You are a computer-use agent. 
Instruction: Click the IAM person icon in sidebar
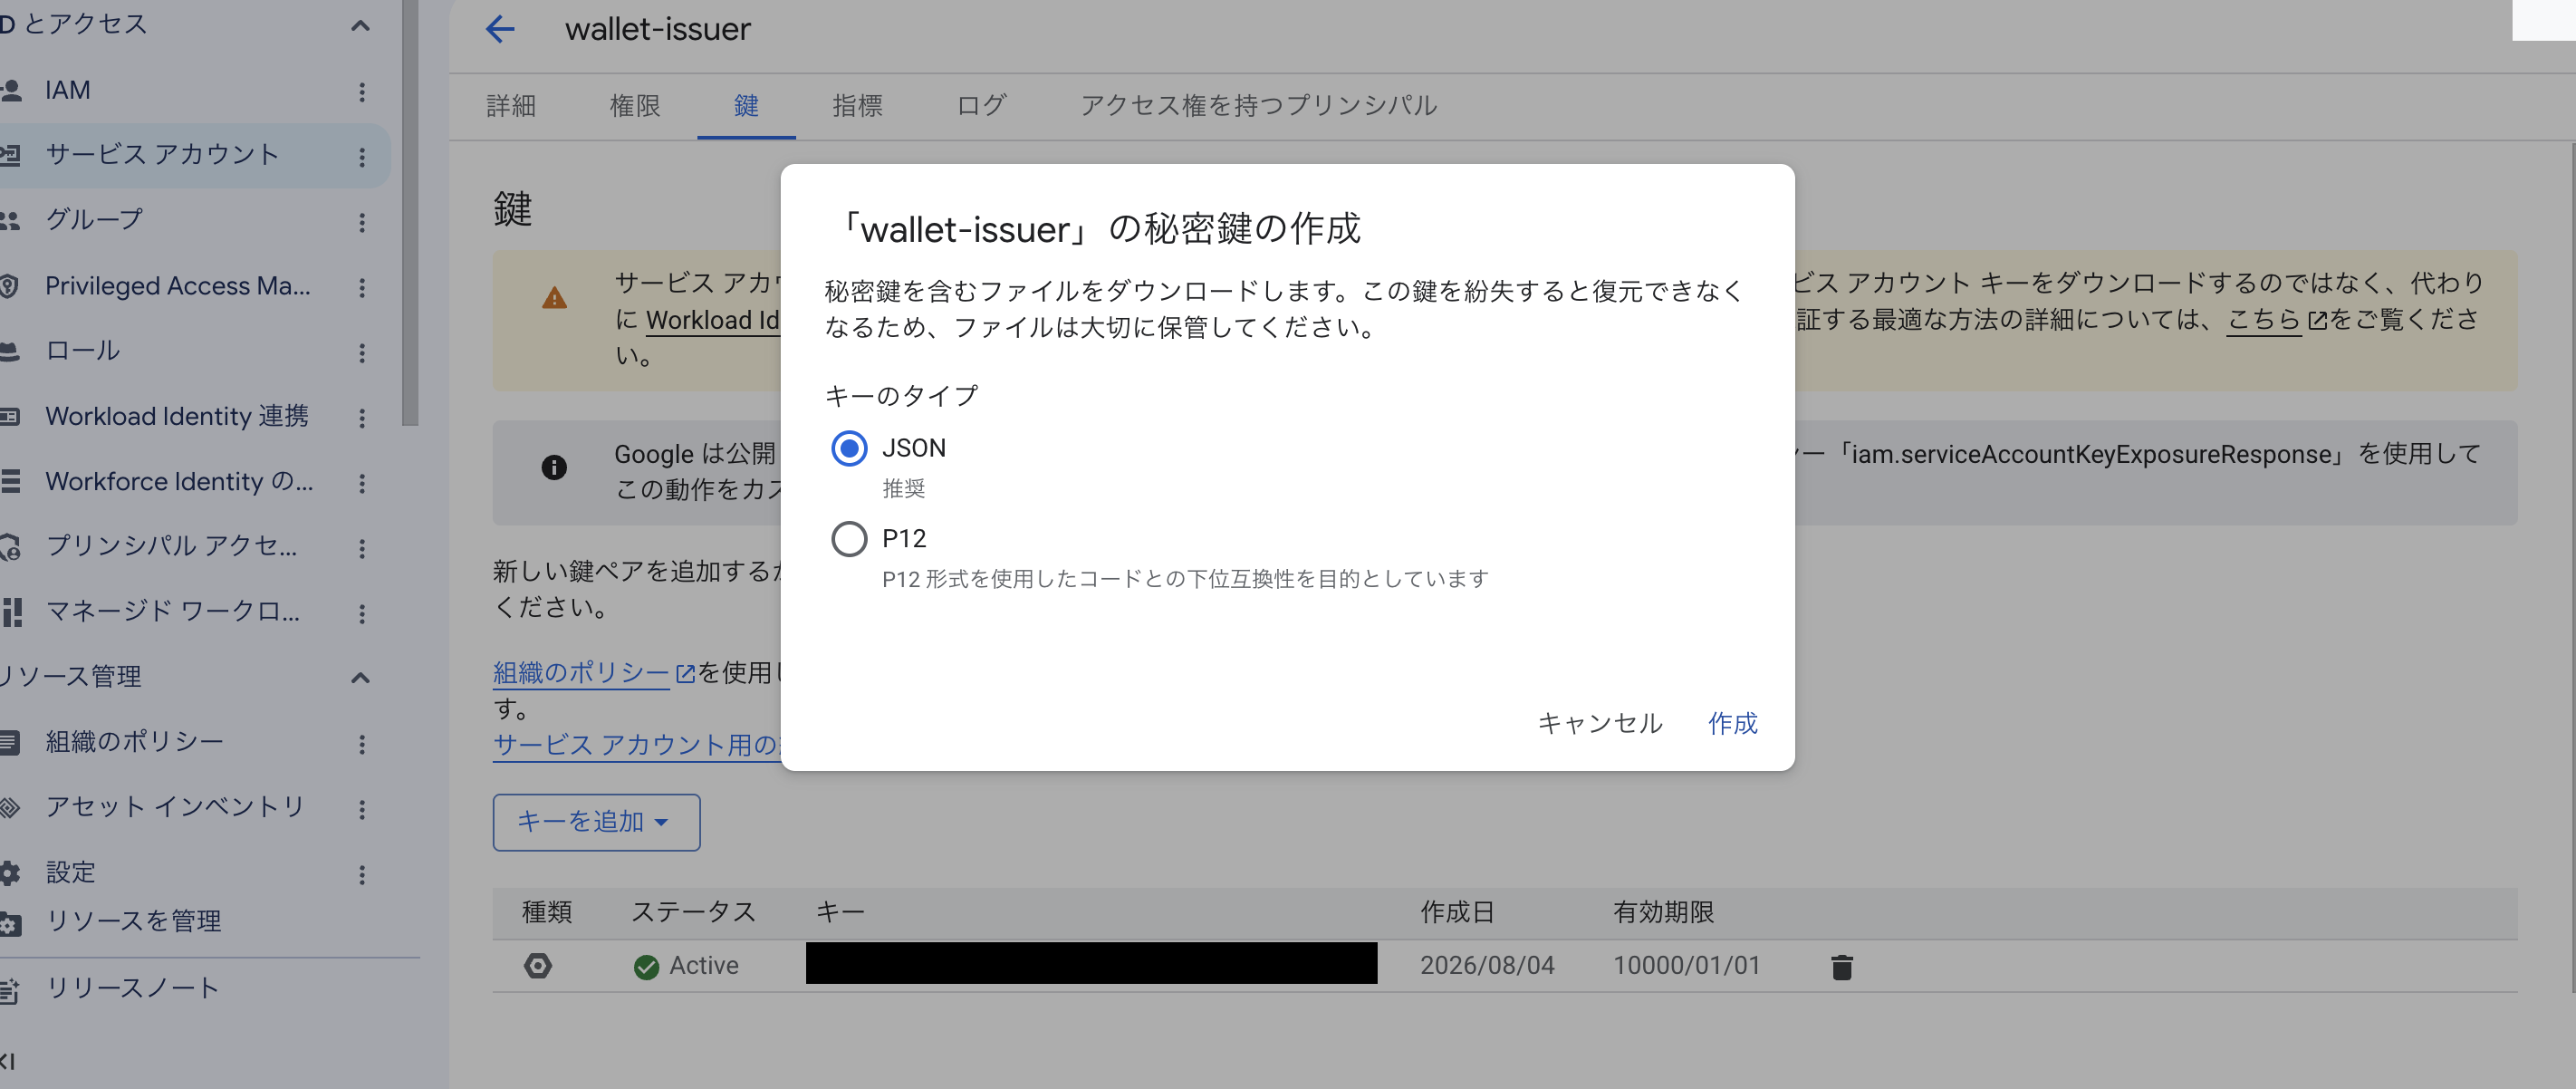click(11, 91)
